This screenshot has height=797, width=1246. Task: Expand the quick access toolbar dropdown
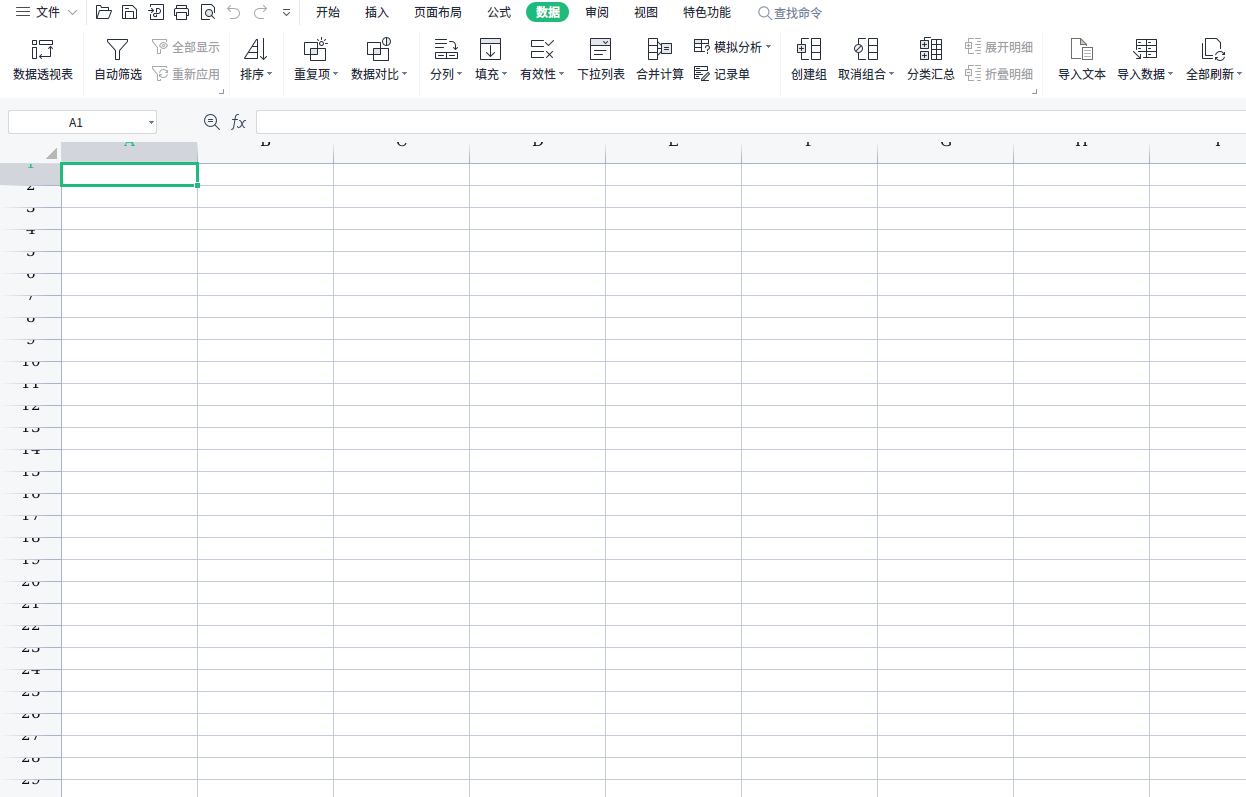[x=287, y=12]
